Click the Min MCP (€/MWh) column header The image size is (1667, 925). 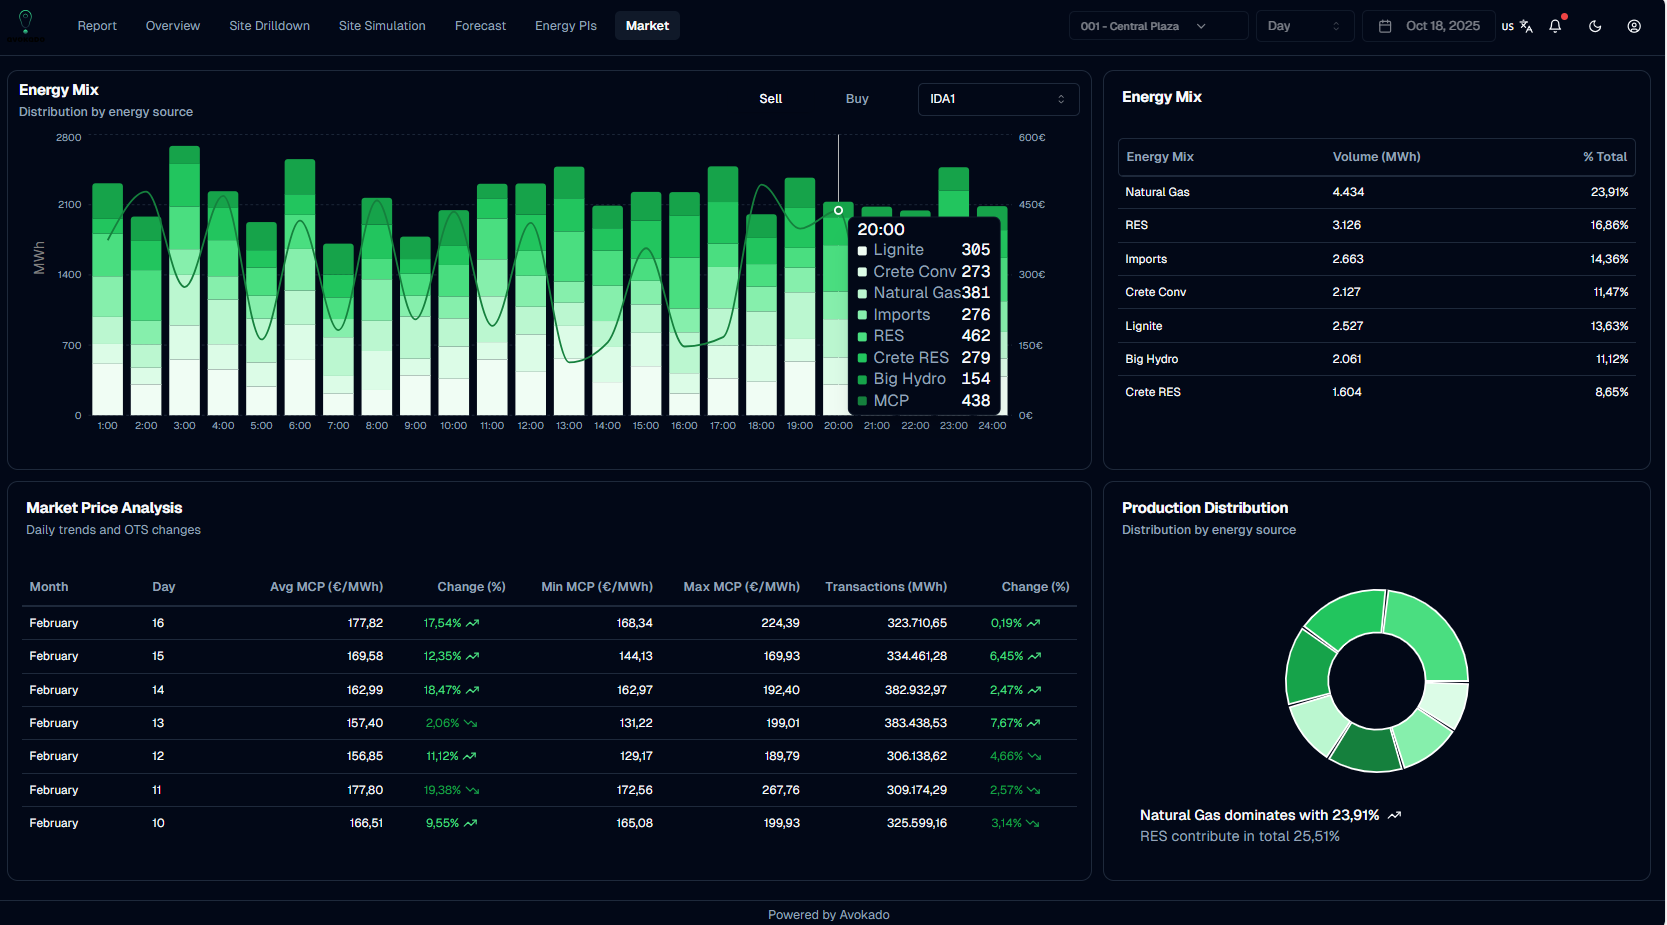pos(597,587)
